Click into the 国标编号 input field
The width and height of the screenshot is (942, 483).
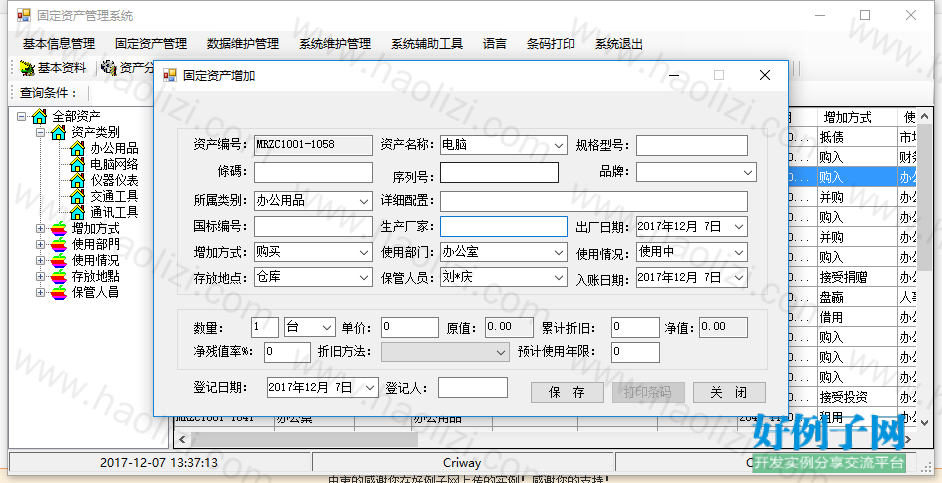click(313, 226)
